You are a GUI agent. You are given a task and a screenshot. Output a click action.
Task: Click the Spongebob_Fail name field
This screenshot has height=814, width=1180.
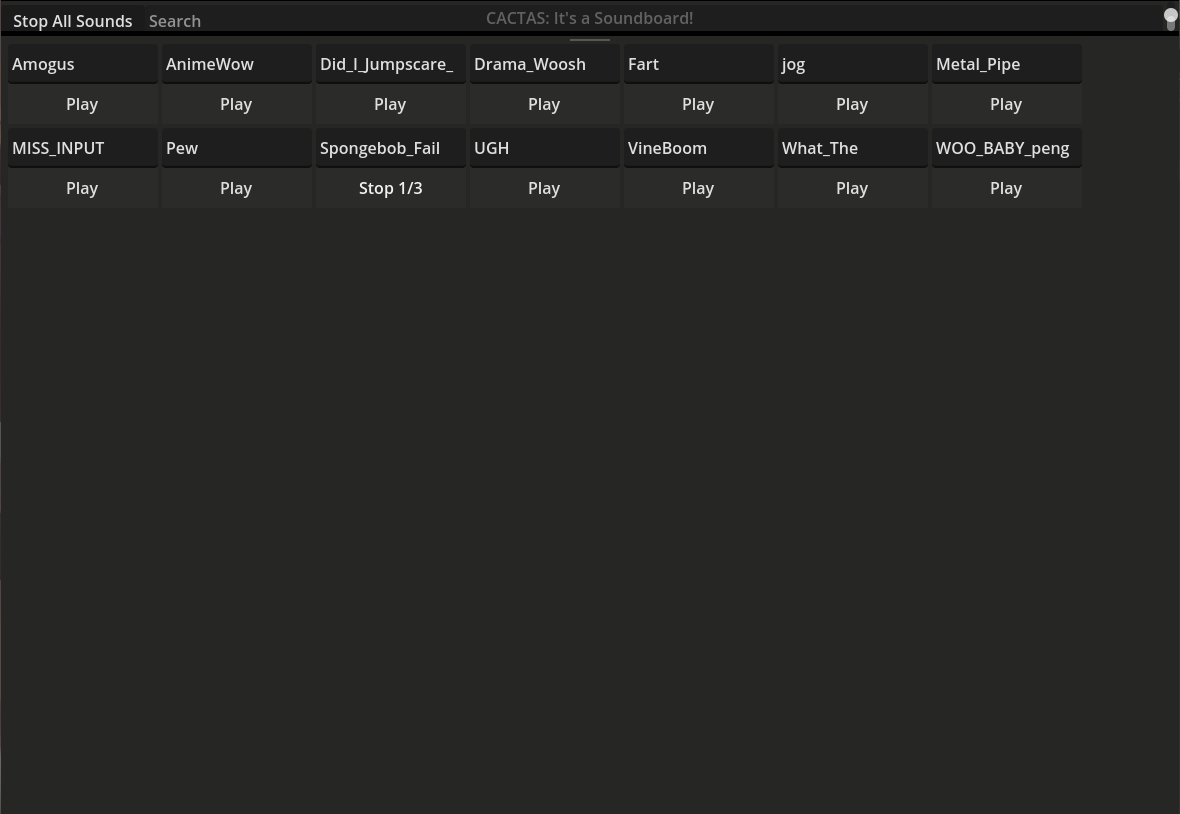[391, 148]
